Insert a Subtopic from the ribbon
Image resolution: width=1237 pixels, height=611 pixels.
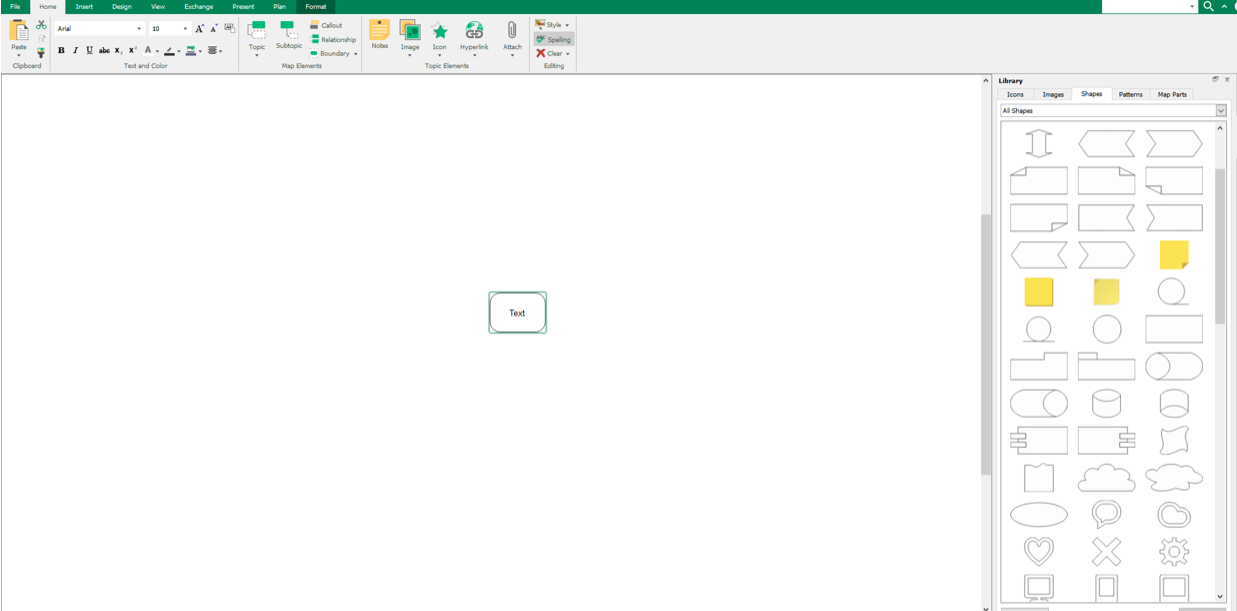tap(289, 36)
